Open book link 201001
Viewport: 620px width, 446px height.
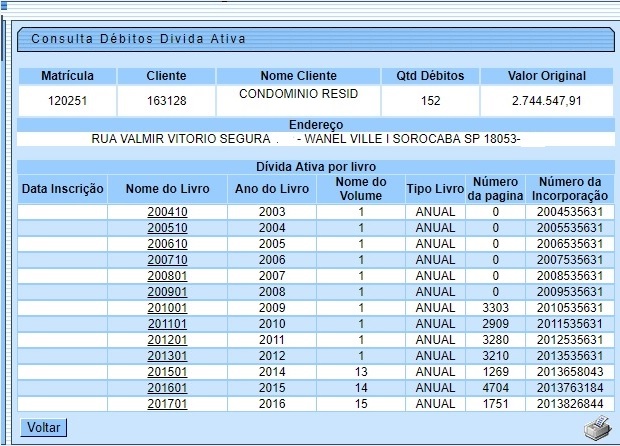[x=167, y=308]
